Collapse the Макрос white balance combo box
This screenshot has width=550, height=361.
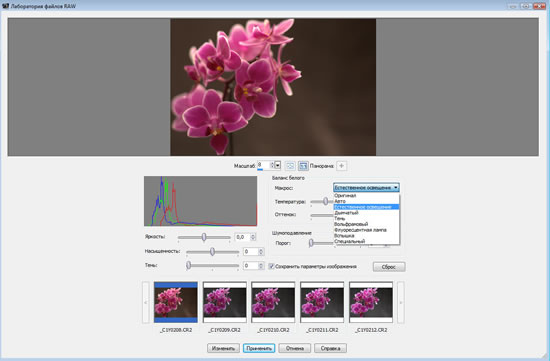[x=395, y=188]
